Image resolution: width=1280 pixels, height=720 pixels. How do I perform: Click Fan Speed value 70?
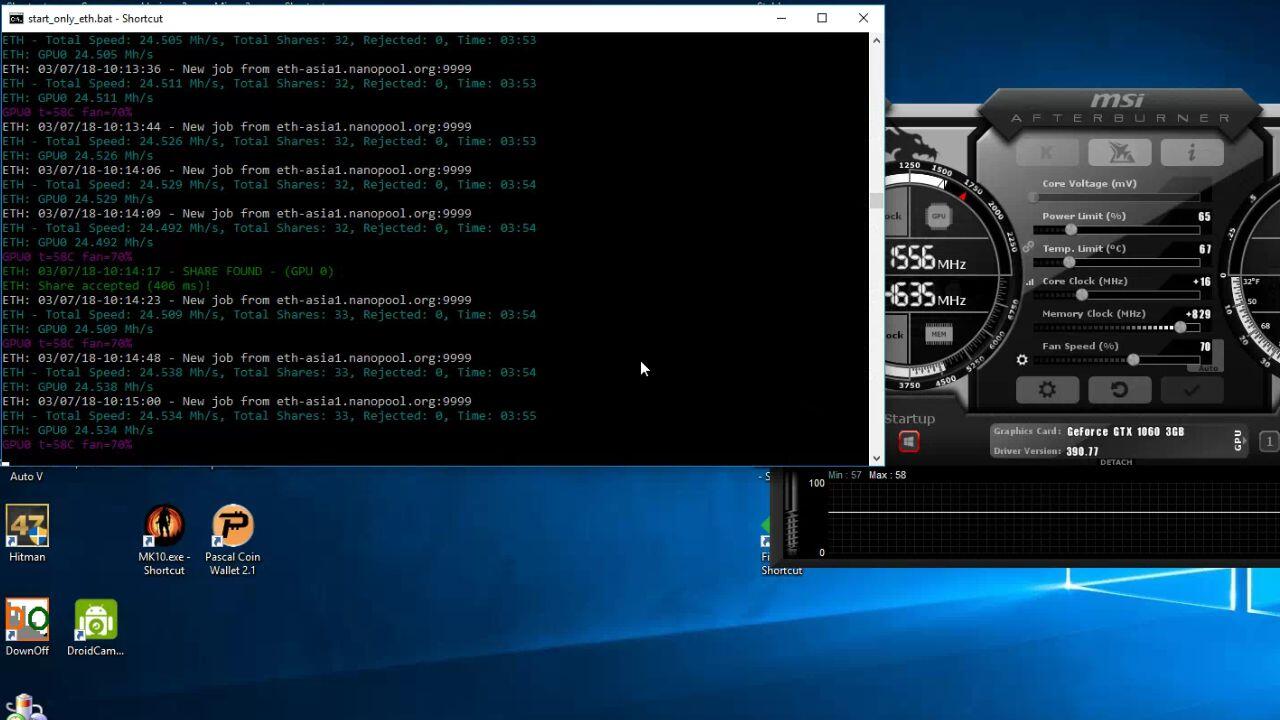pos(1205,347)
